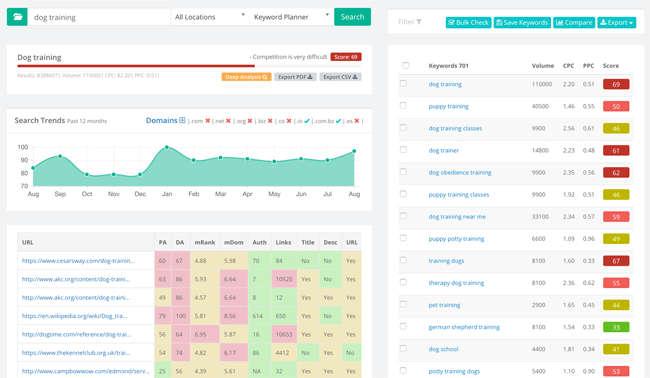This screenshot has width=650, height=378.
Task: Click the Deep Analysis magnifier button
Action: coord(246,77)
